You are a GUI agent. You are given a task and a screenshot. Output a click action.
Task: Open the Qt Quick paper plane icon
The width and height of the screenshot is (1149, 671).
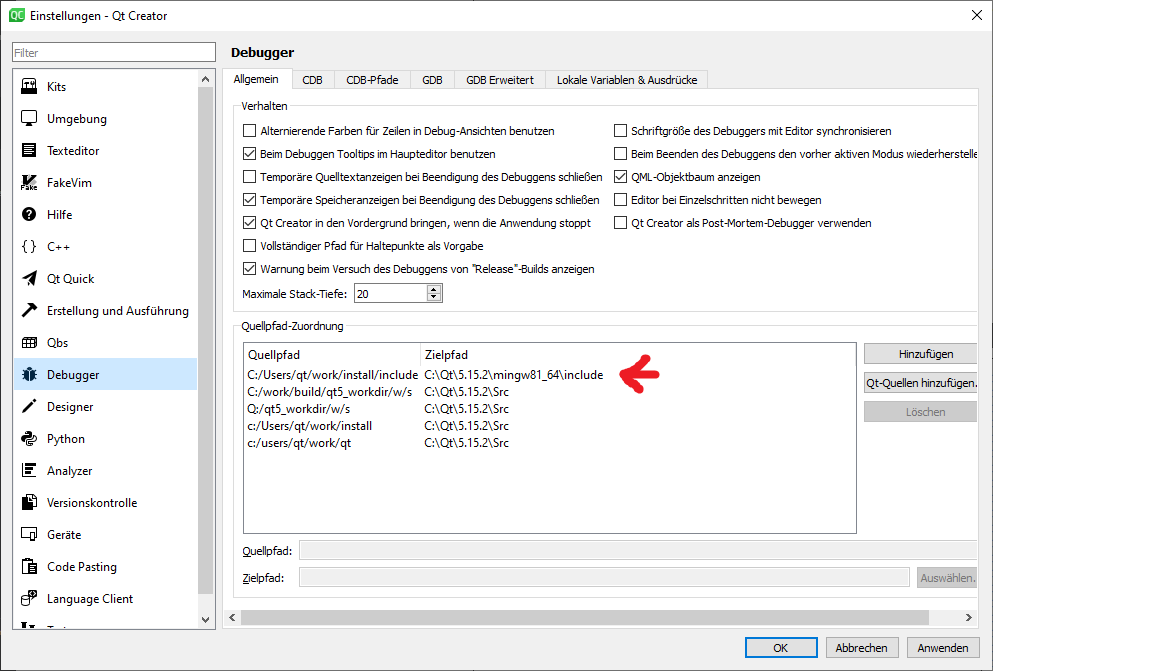click(29, 278)
